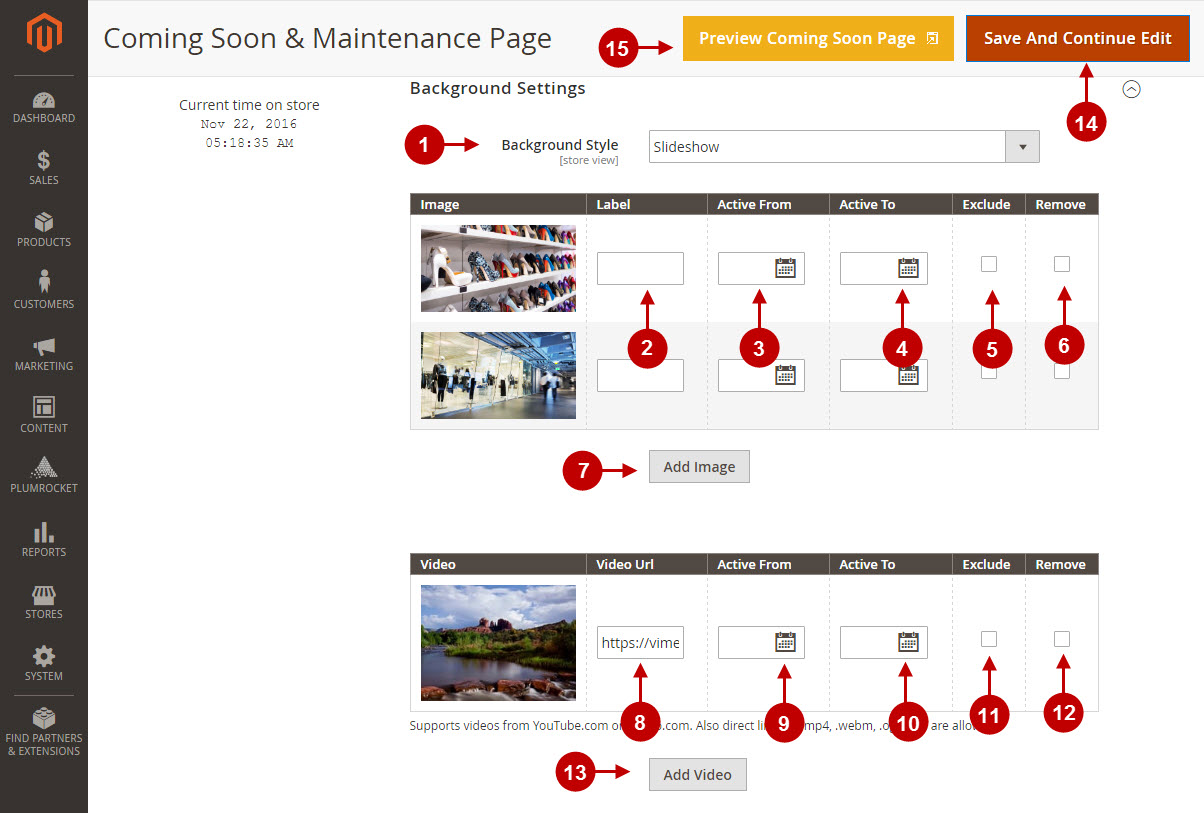Open Active From calendar in video row
1204x813 pixels.
click(786, 642)
